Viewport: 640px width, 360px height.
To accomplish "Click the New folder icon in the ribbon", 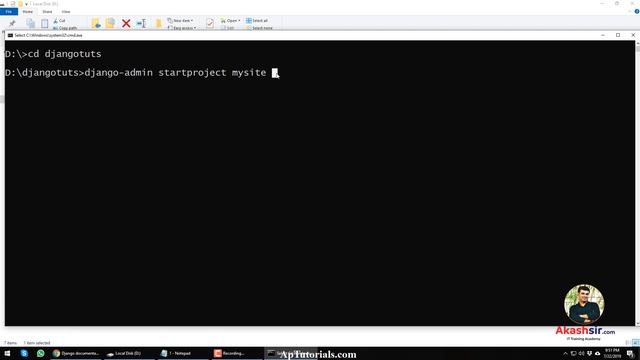I will [158, 23].
